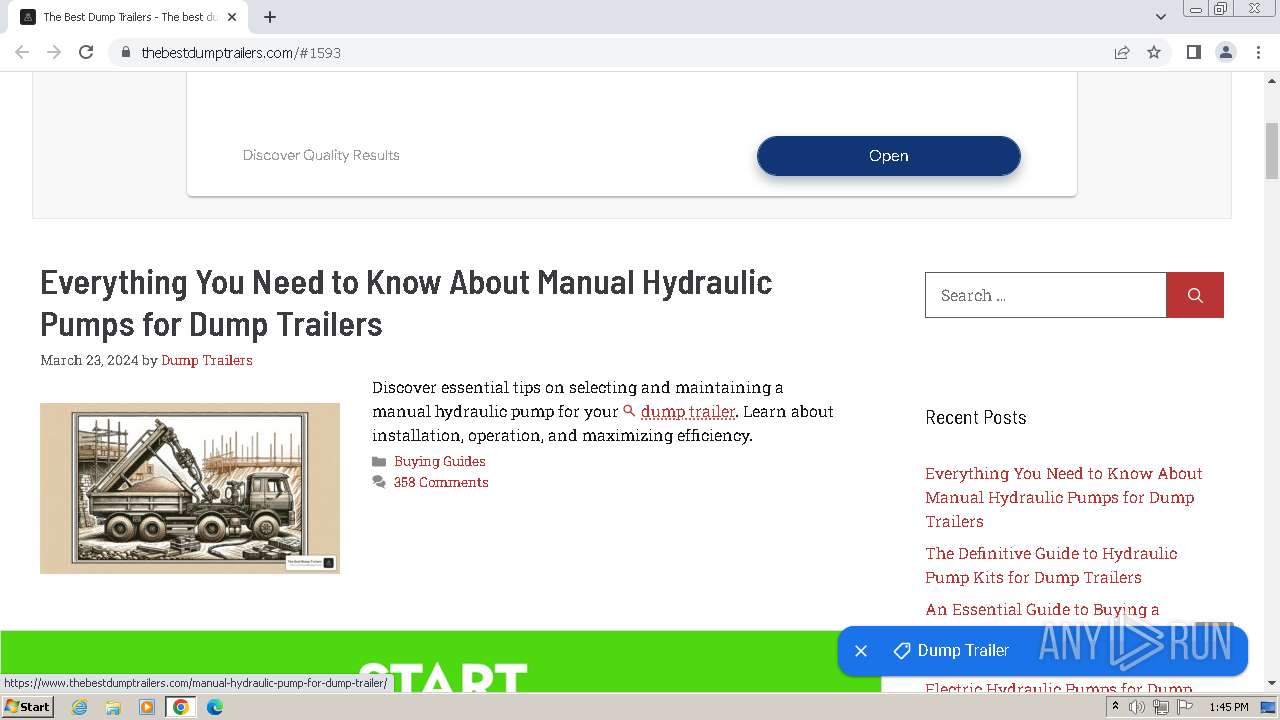The height and width of the screenshot is (720, 1280).
Task: Click the scrollbar up arrow
Action: pyautogui.click(x=1272, y=79)
